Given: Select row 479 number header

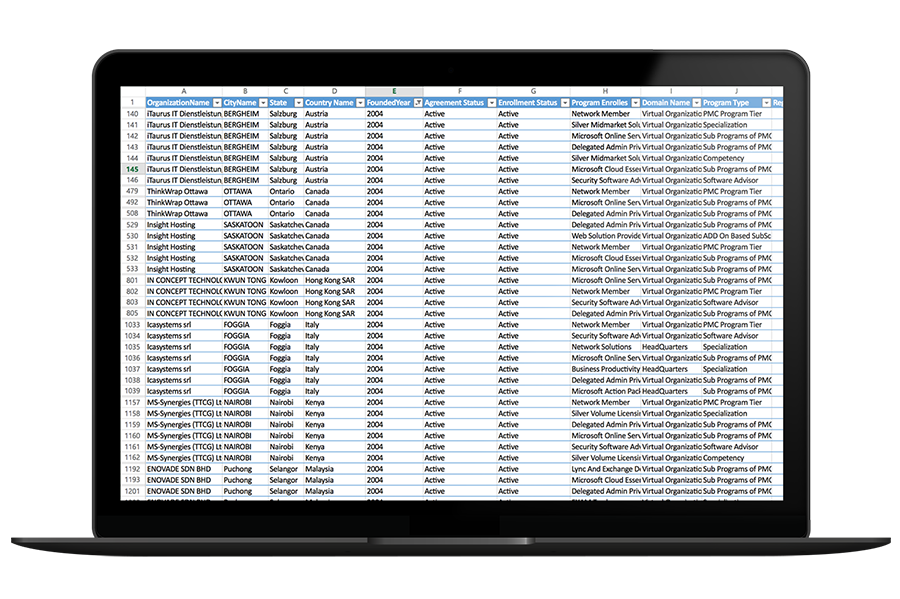Looking at the screenshot, I should (x=133, y=191).
